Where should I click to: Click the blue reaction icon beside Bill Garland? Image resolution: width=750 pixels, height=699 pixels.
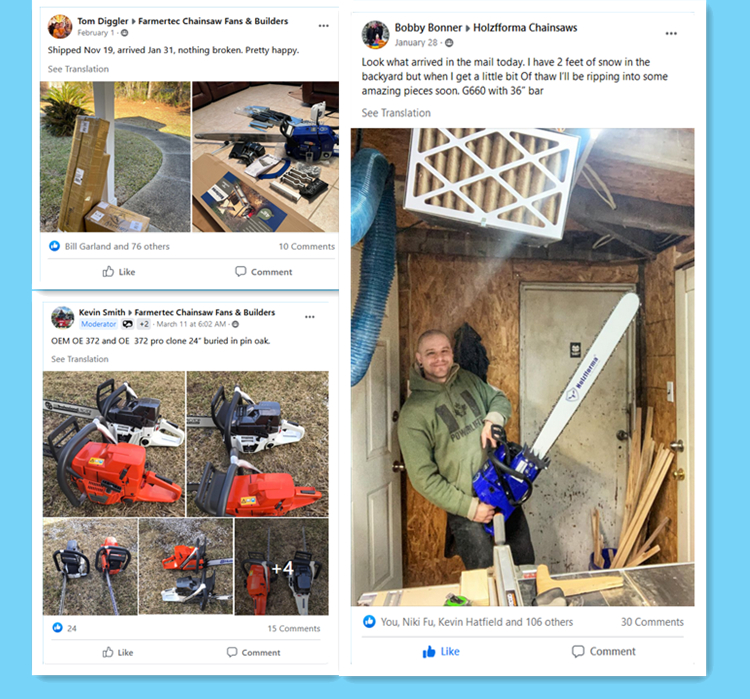55,246
